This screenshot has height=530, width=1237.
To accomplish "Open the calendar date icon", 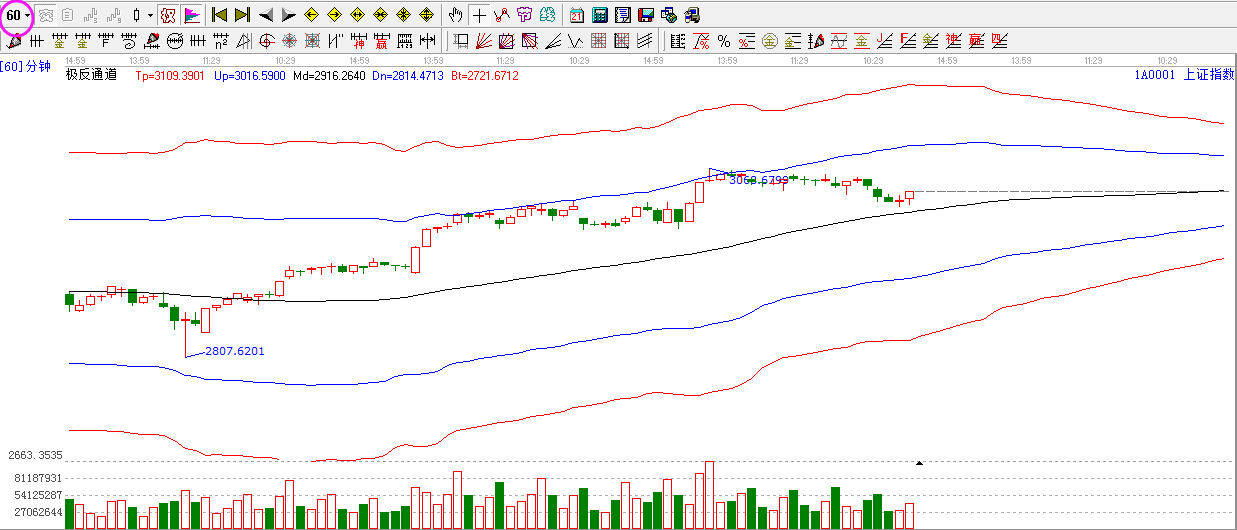I will [x=577, y=15].
